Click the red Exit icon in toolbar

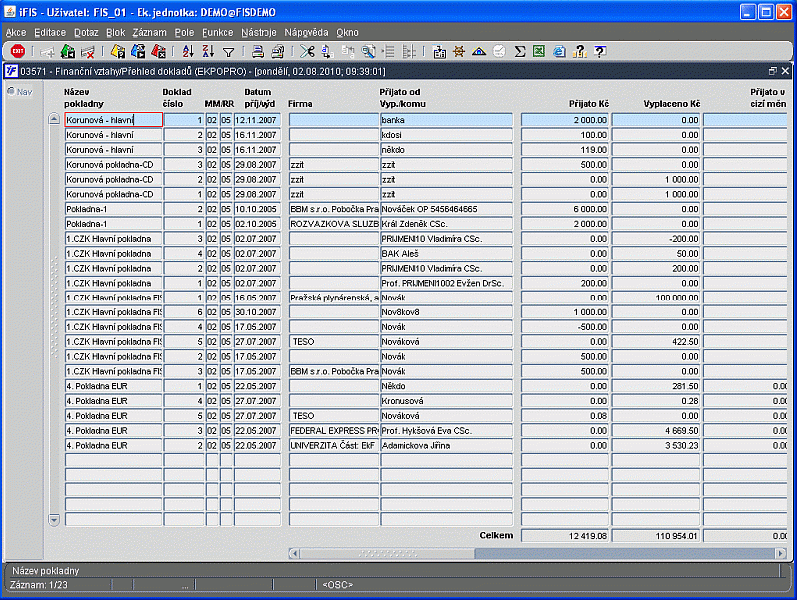point(18,51)
